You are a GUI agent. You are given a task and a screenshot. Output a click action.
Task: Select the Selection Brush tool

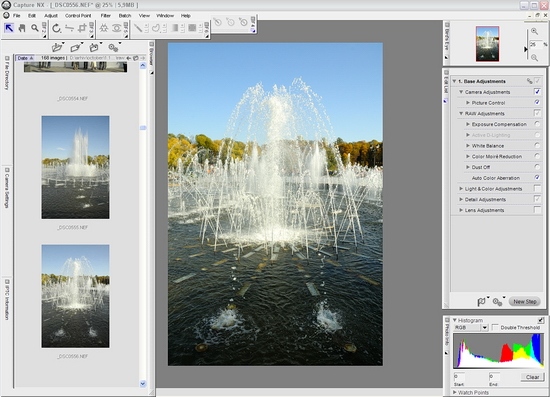click(138, 28)
